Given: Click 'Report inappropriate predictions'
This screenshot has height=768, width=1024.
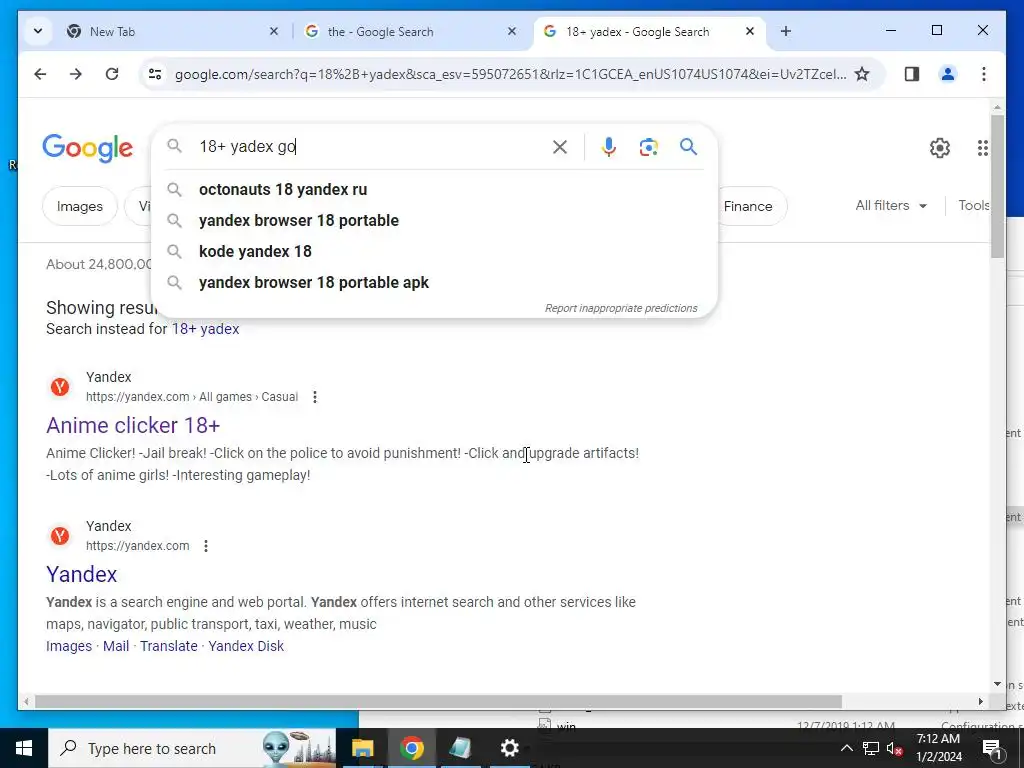Looking at the screenshot, I should pyautogui.click(x=621, y=308).
